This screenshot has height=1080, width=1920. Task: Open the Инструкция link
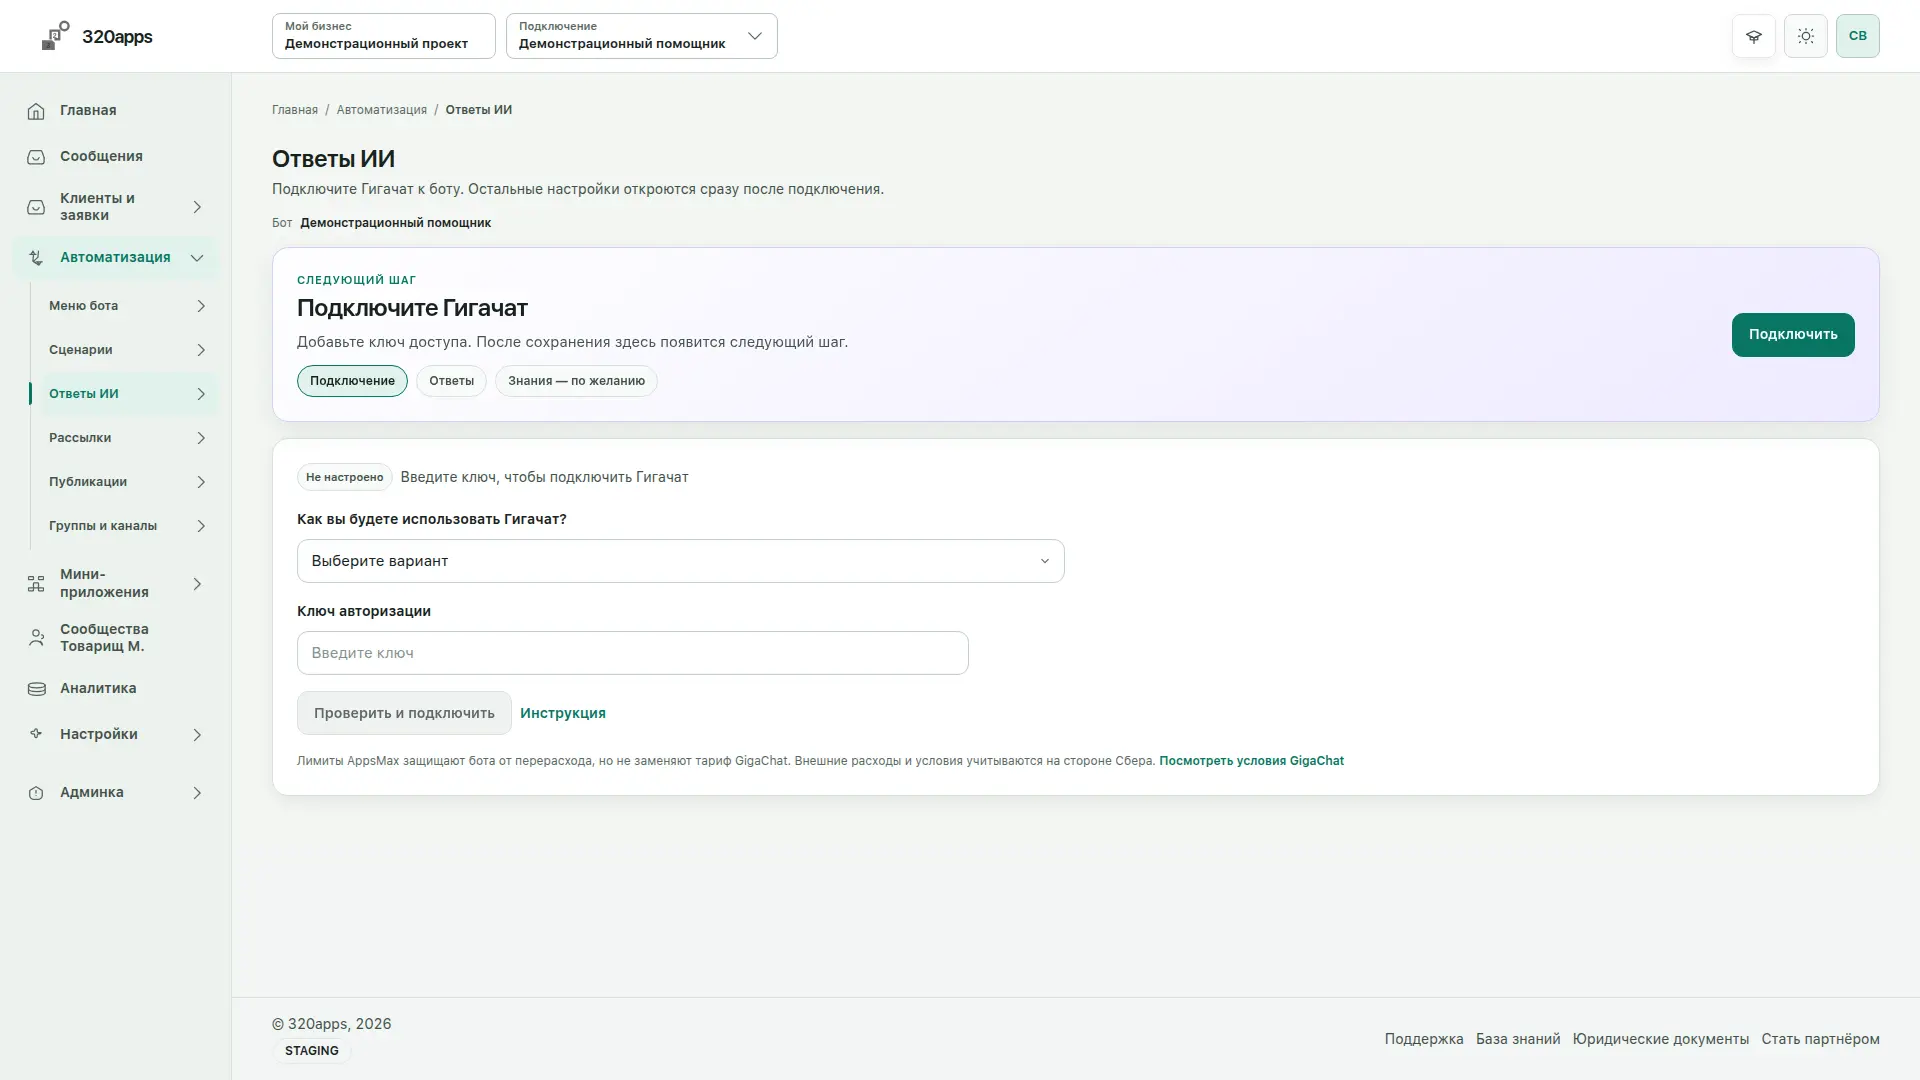pyautogui.click(x=563, y=713)
